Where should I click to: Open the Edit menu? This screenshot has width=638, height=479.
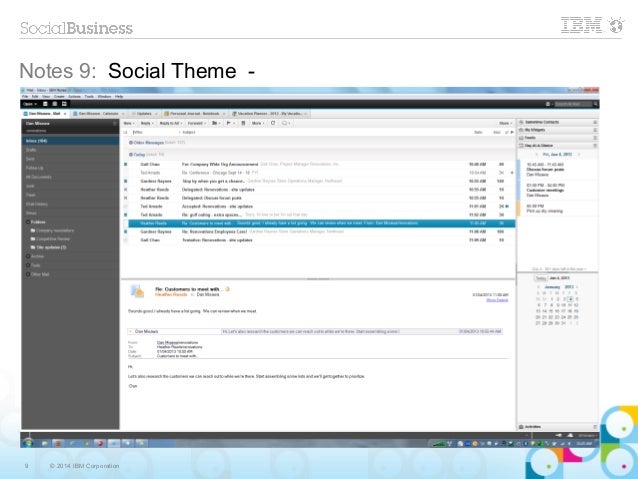coord(35,96)
